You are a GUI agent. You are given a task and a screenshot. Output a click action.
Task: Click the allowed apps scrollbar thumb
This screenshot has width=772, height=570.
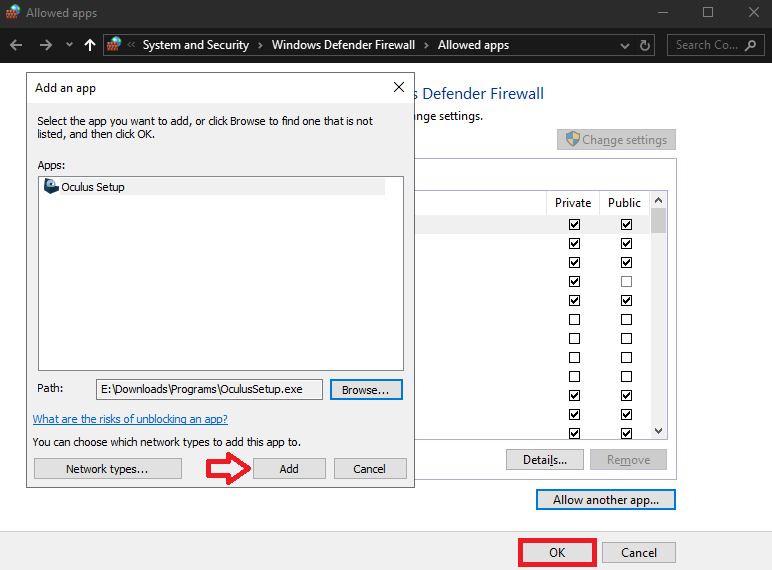pyautogui.click(x=658, y=220)
